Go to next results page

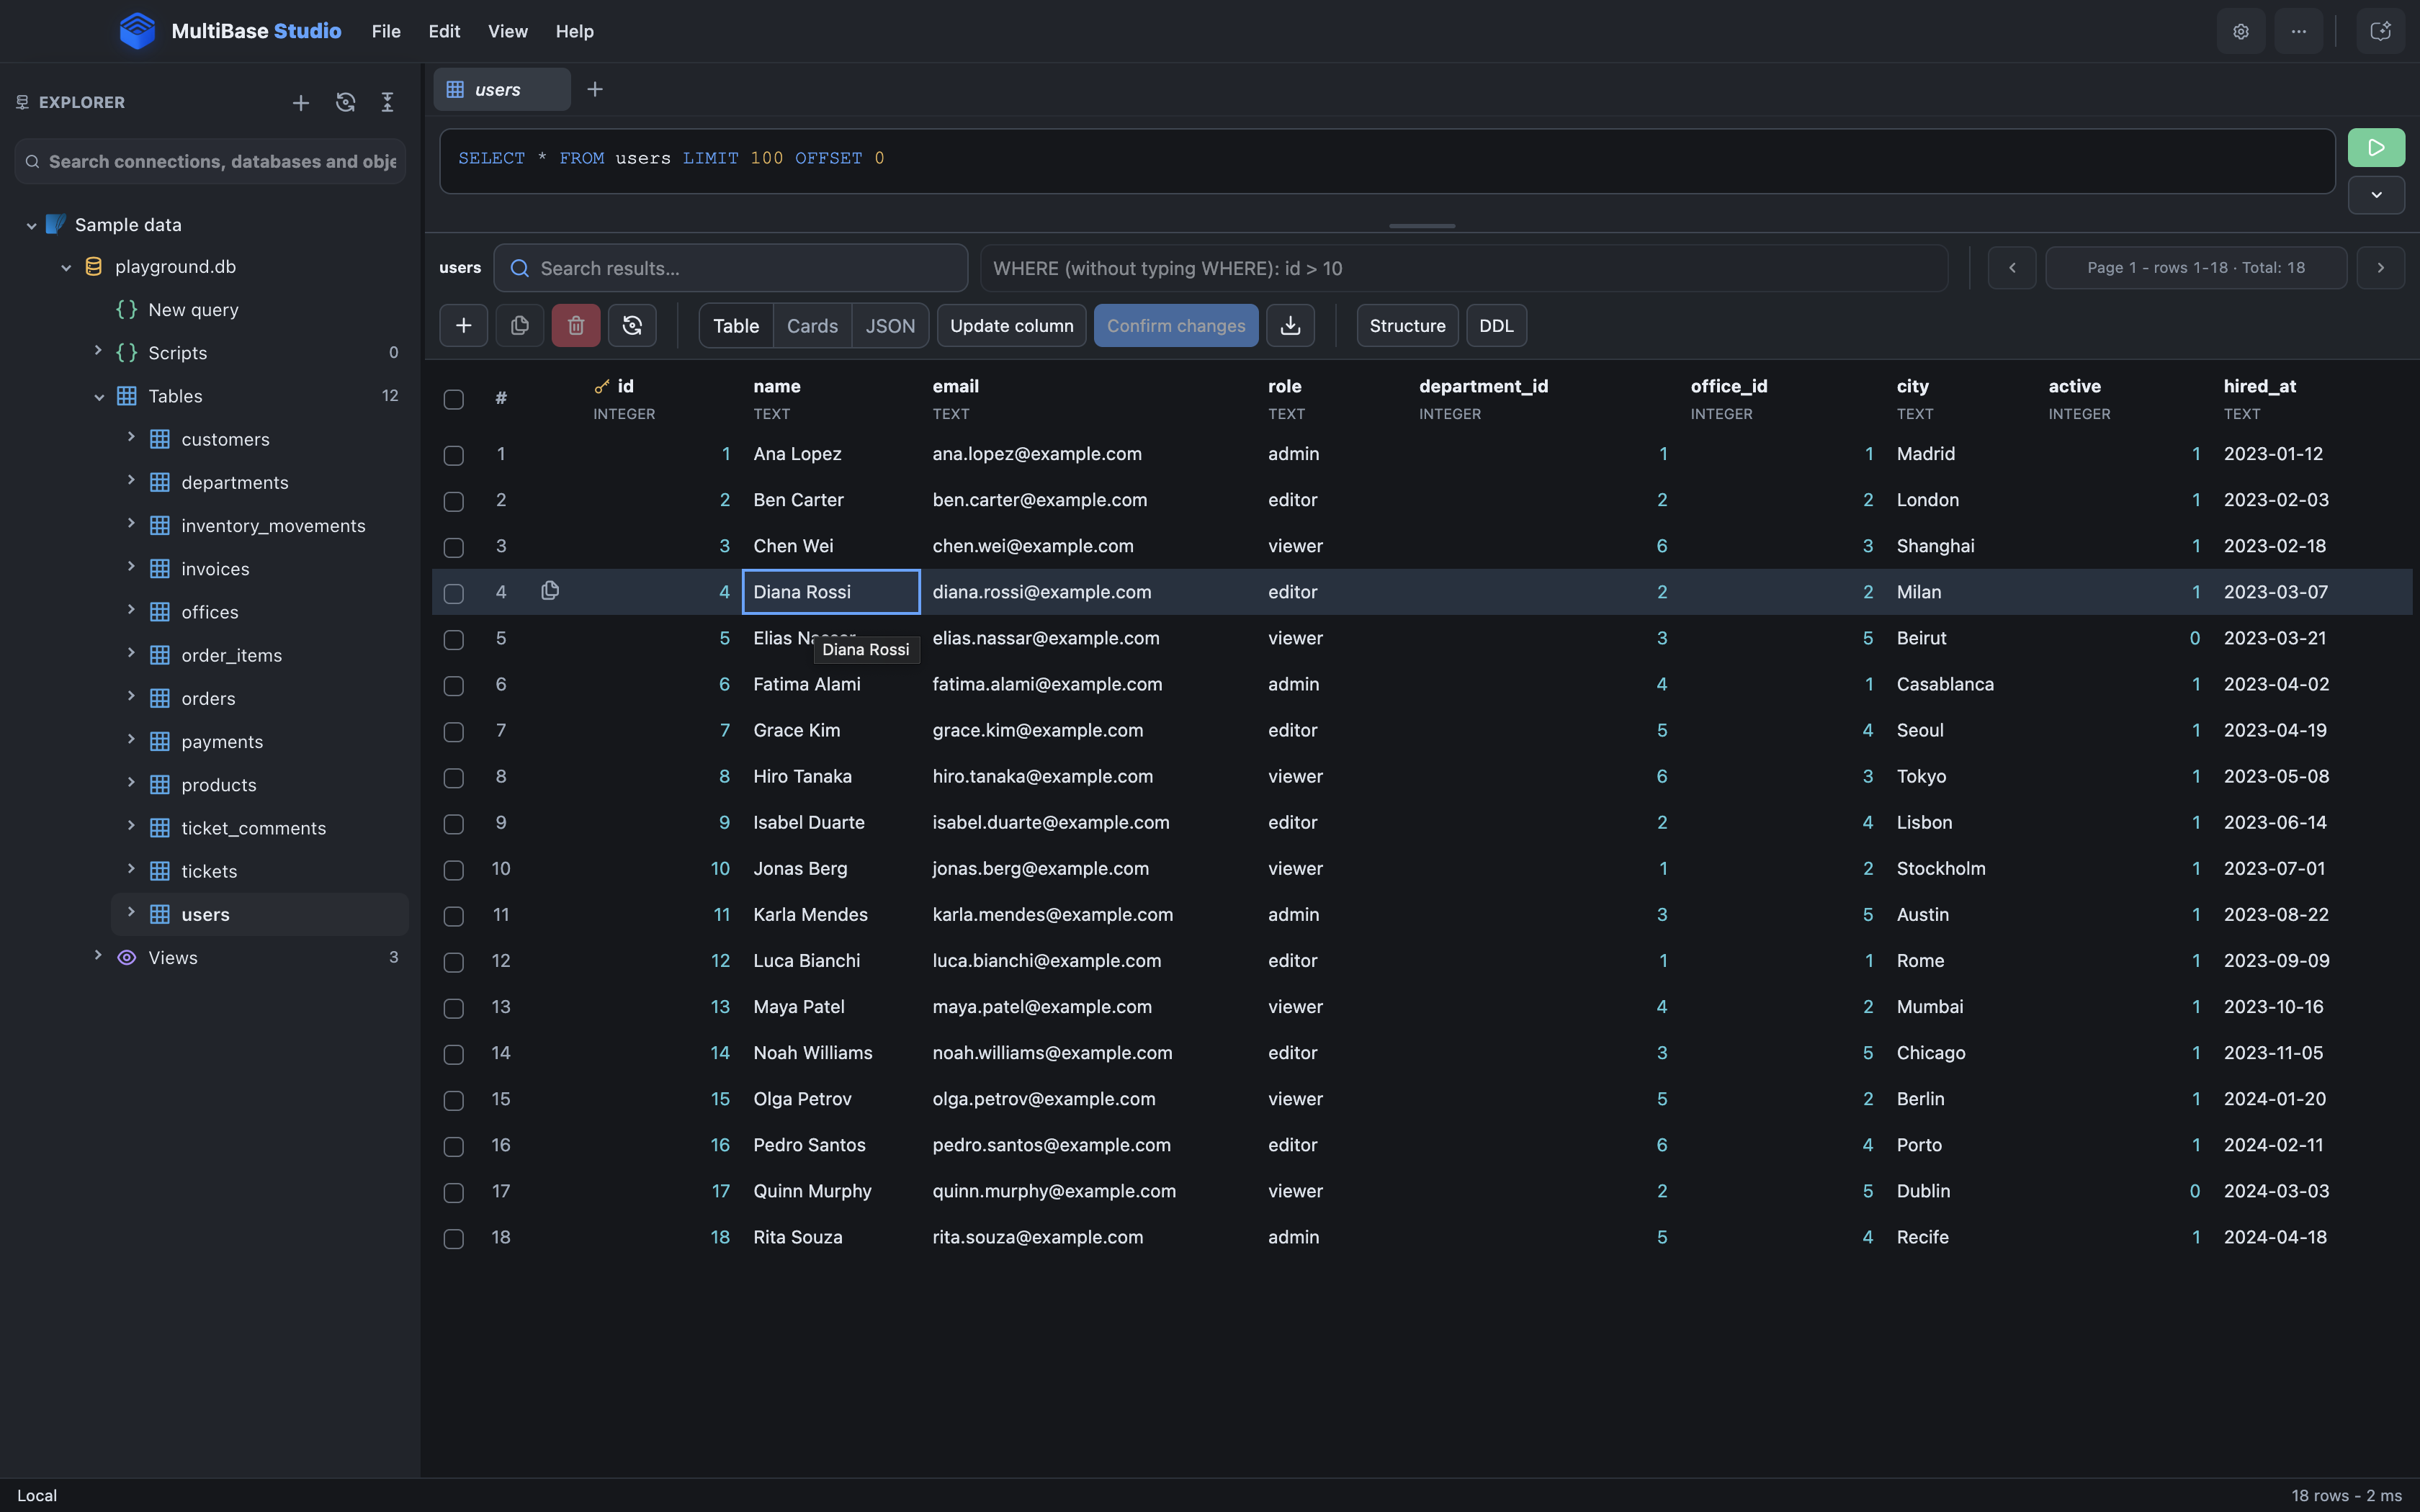tap(2380, 268)
